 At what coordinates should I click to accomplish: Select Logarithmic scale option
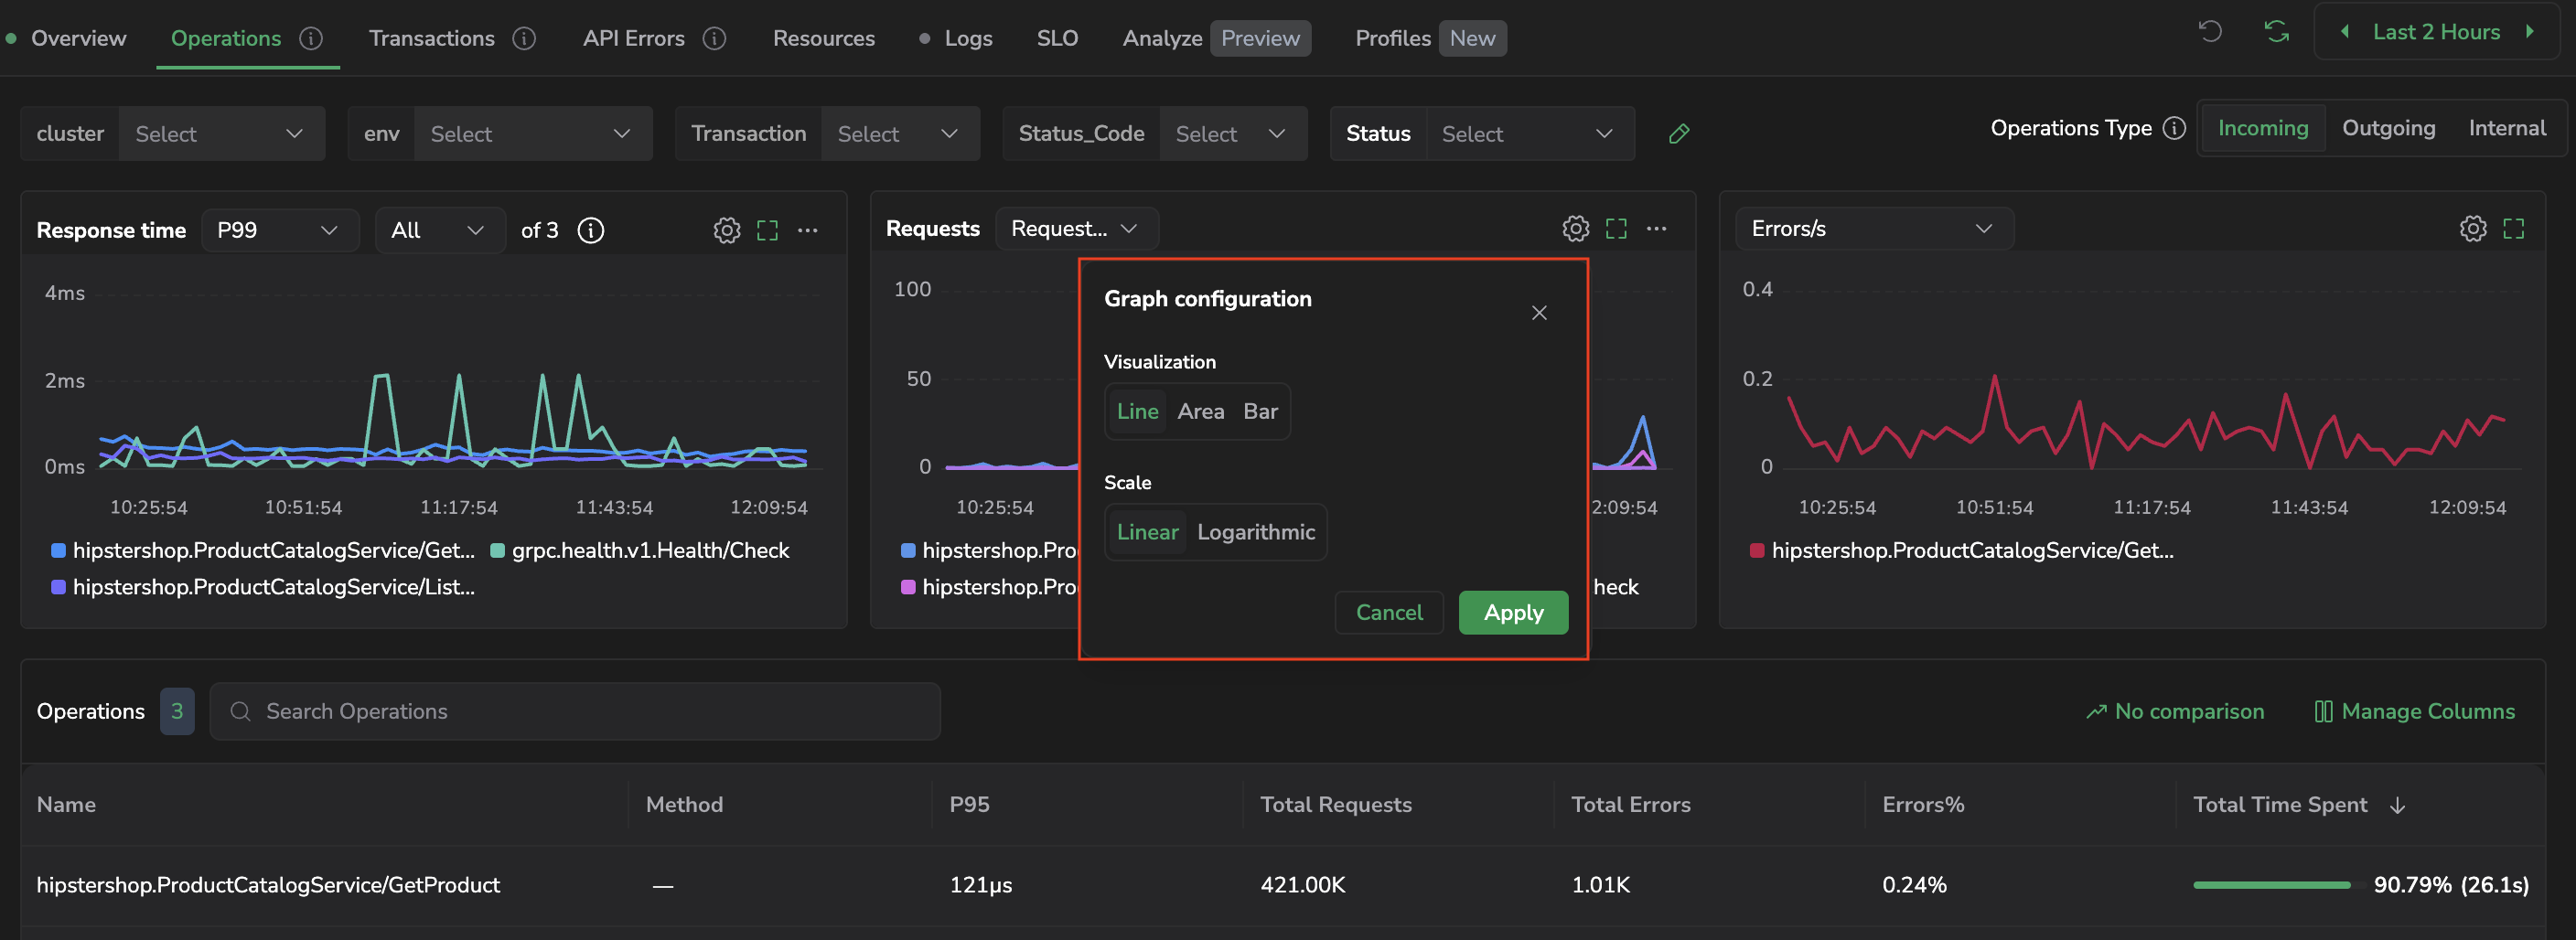tap(1256, 532)
